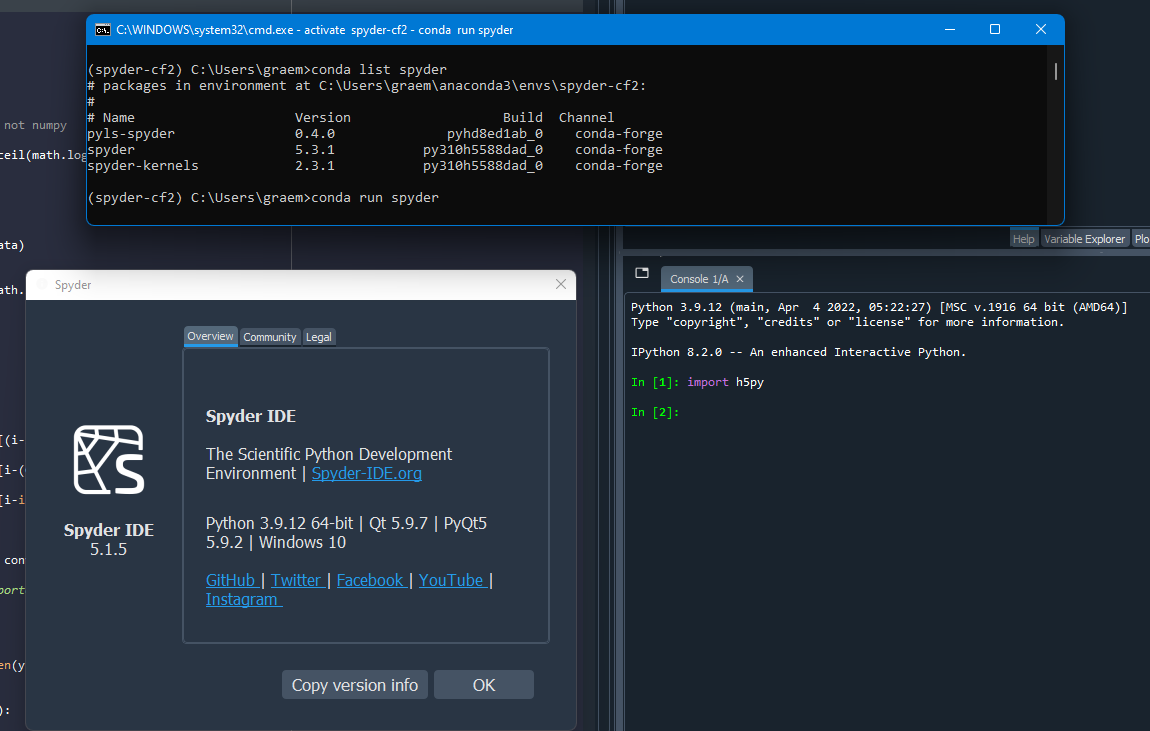
Task: Click the Instagram link
Action: pos(242,598)
